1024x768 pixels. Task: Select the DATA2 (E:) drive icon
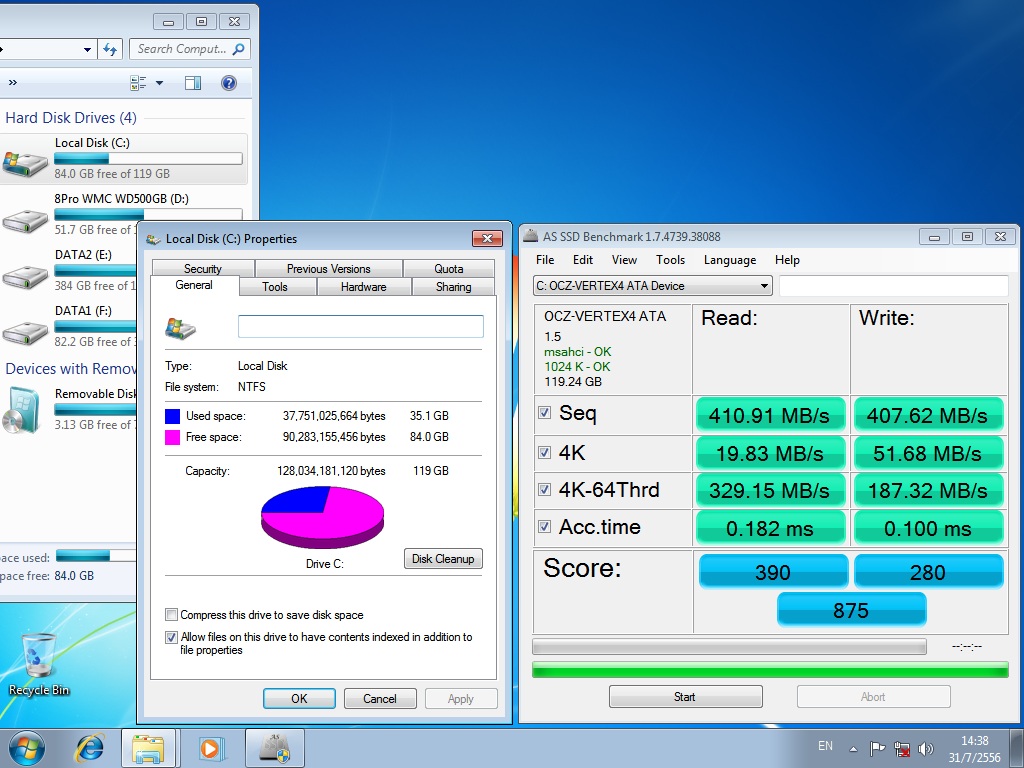coord(25,277)
